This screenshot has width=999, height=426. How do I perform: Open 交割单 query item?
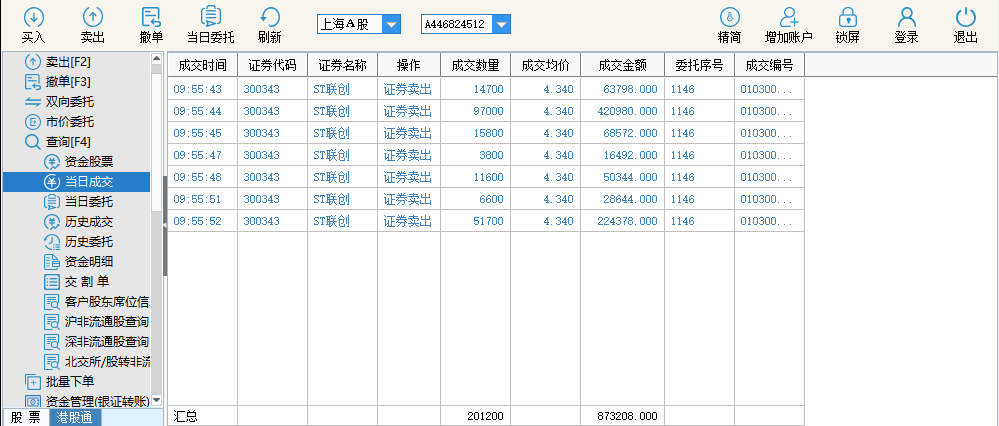76,281
